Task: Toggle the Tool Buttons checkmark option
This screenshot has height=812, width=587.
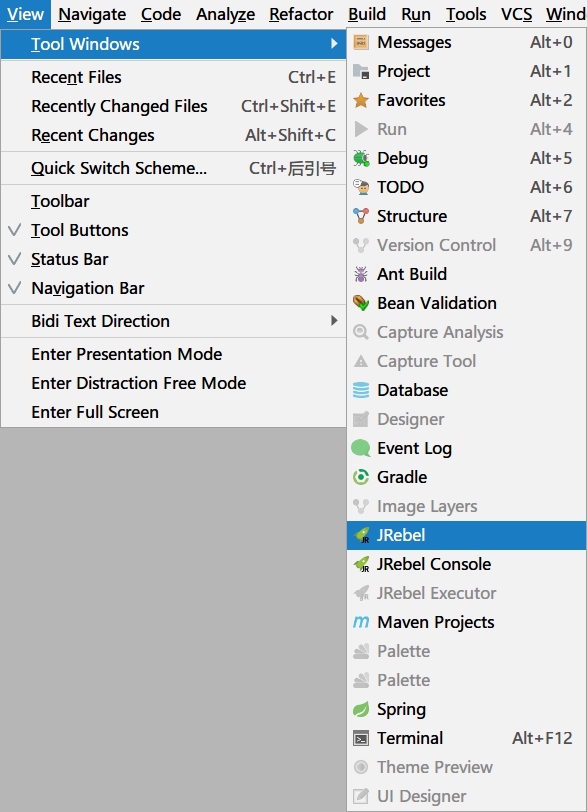Action: point(173,230)
